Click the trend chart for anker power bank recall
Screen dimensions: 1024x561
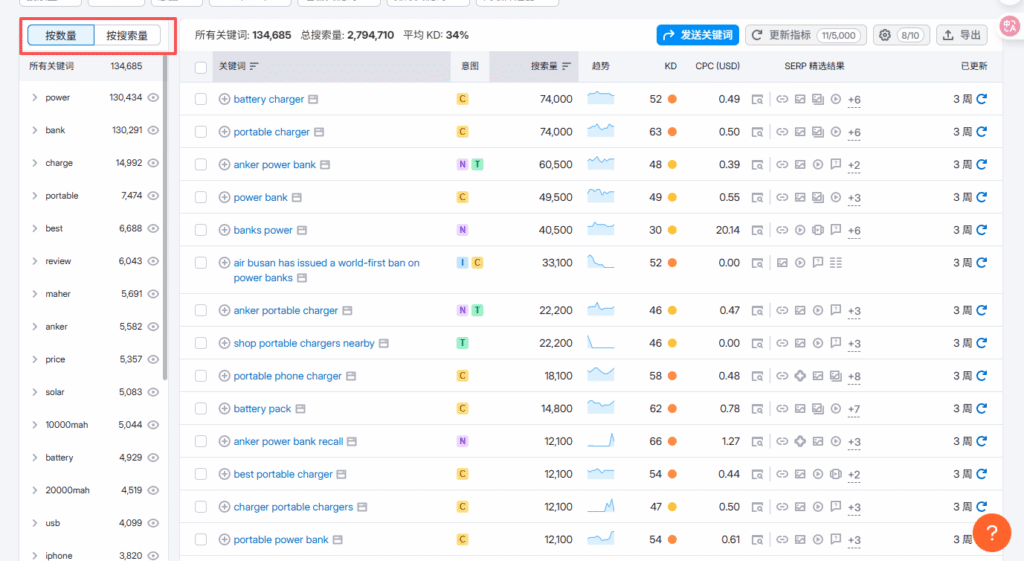[x=600, y=441]
